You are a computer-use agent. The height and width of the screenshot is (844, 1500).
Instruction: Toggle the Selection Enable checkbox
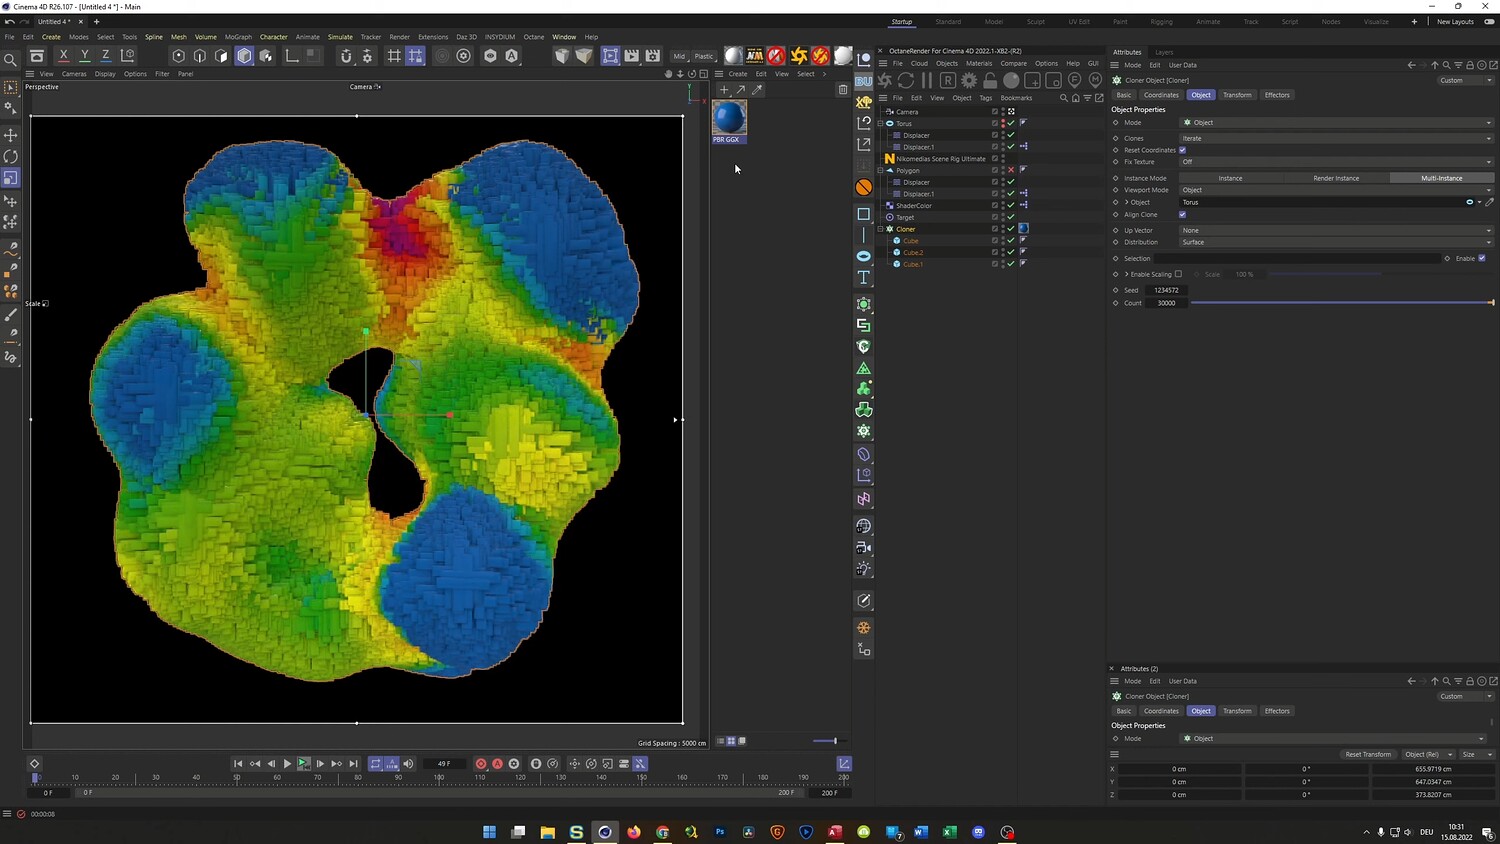point(1481,258)
